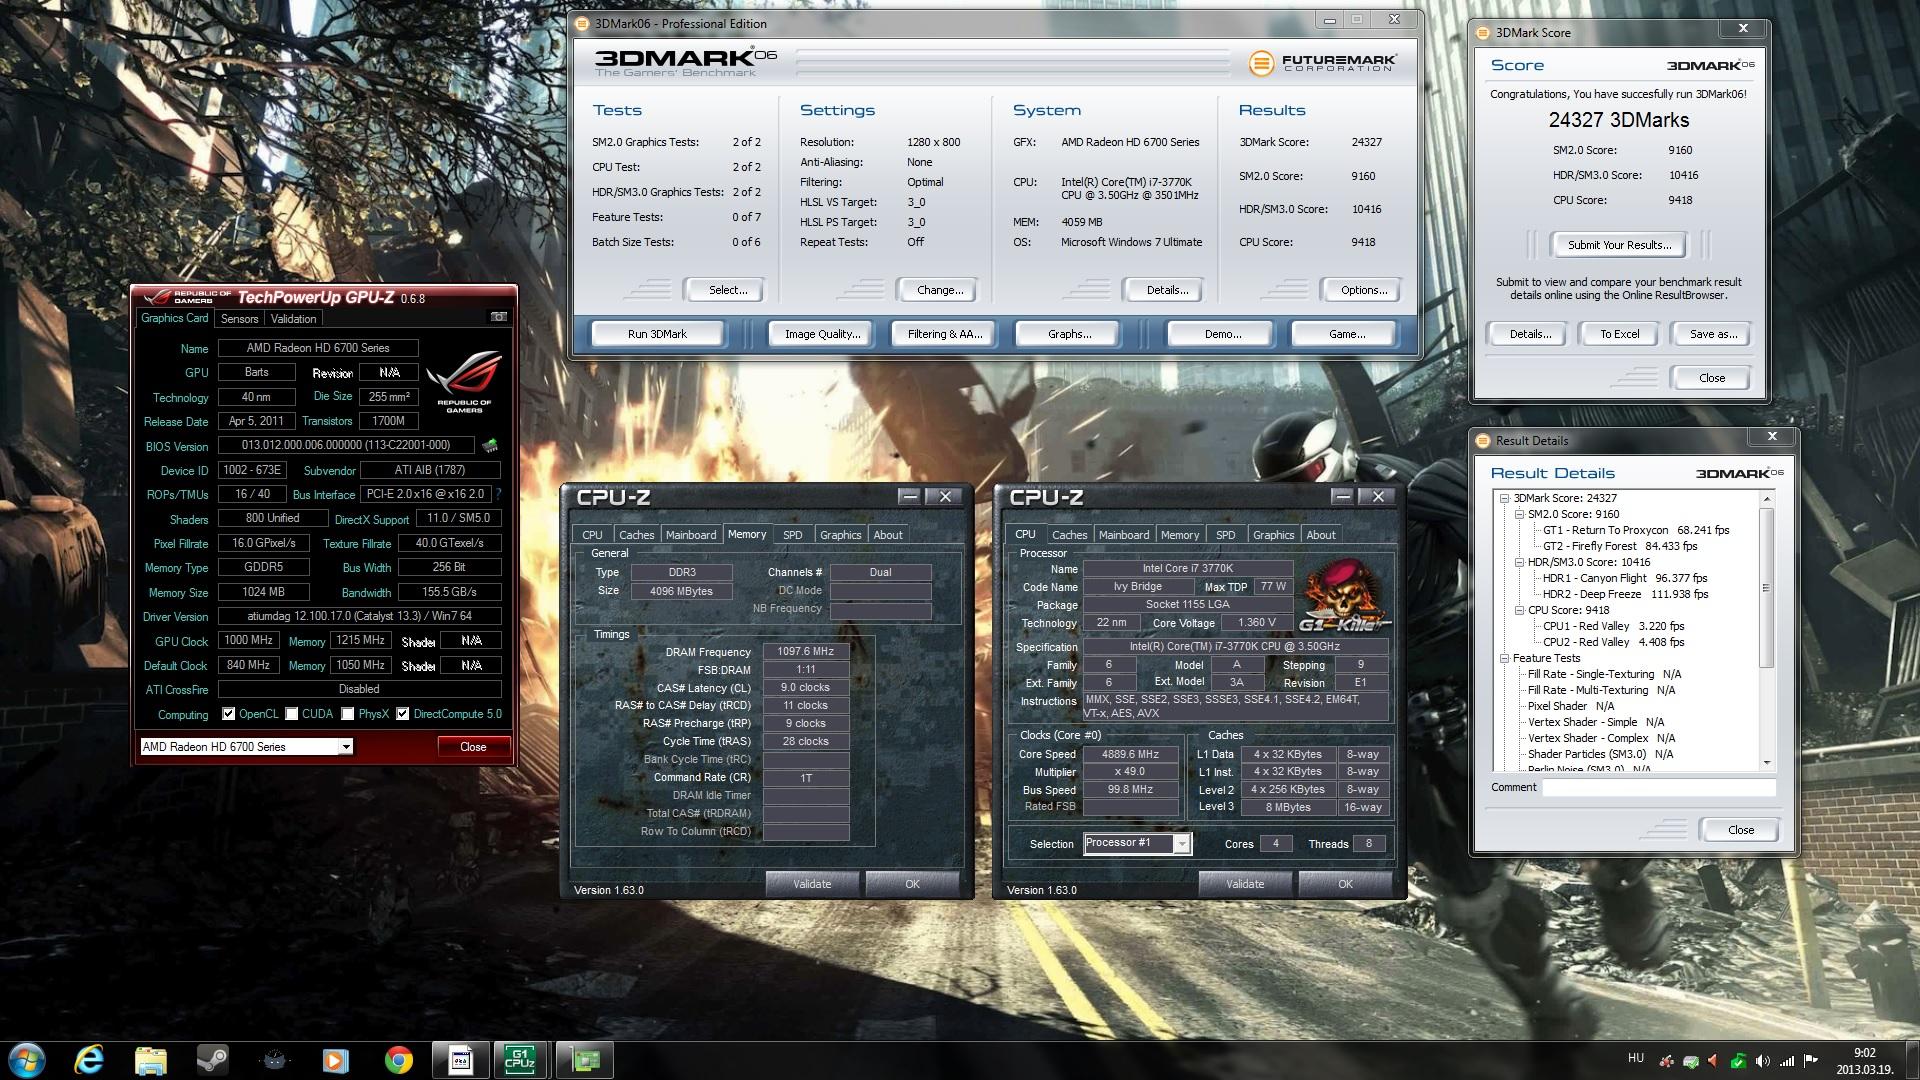1920x1080 pixels.
Task: Switch to the Validation tab in GPU-Z
Action: pyautogui.click(x=293, y=319)
